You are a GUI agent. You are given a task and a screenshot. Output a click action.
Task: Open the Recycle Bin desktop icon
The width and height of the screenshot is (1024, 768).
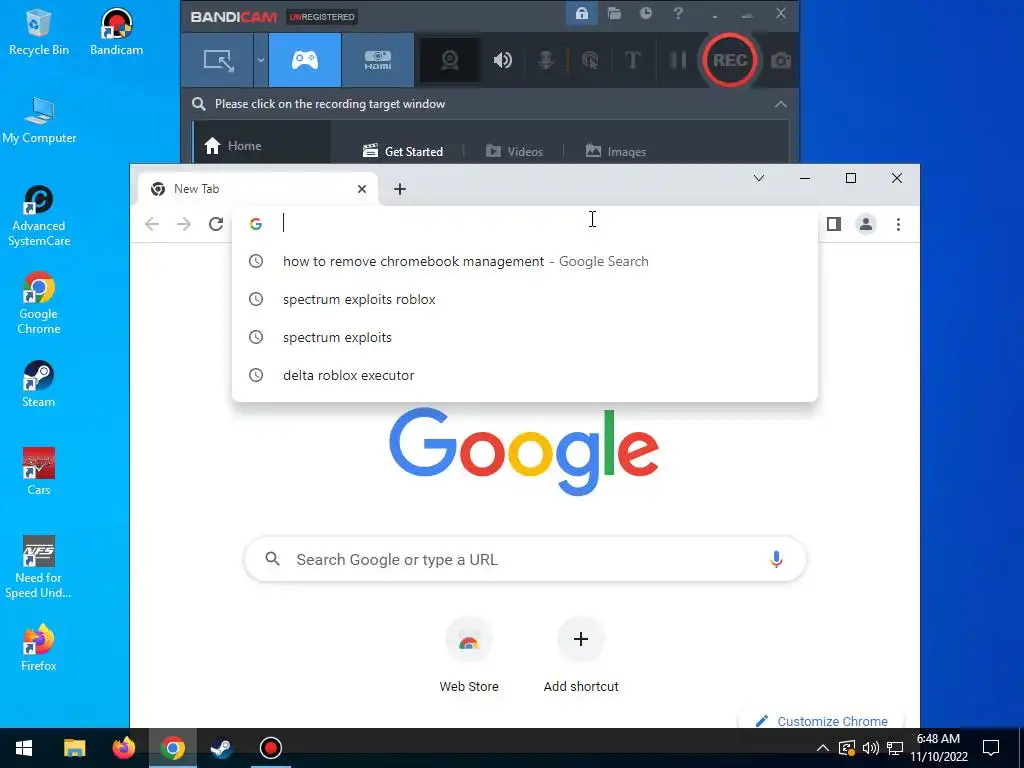pos(39,33)
